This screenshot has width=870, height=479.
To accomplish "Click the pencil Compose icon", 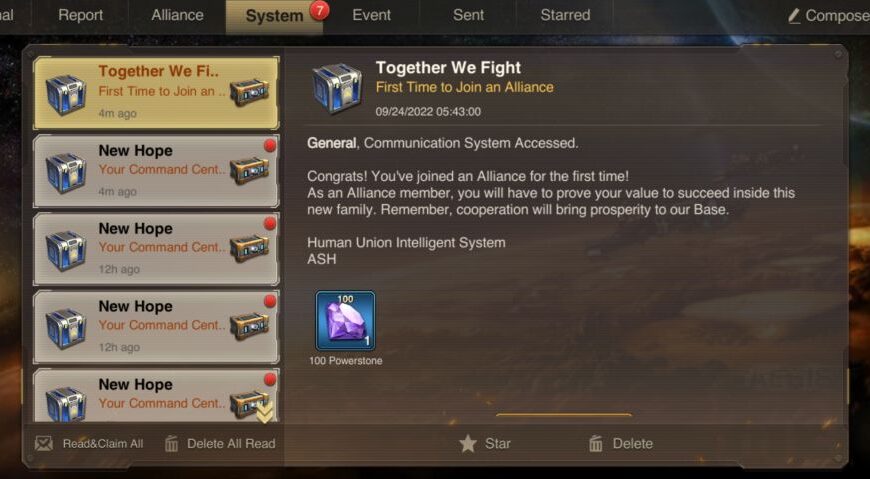I will (x=795, y=16).
